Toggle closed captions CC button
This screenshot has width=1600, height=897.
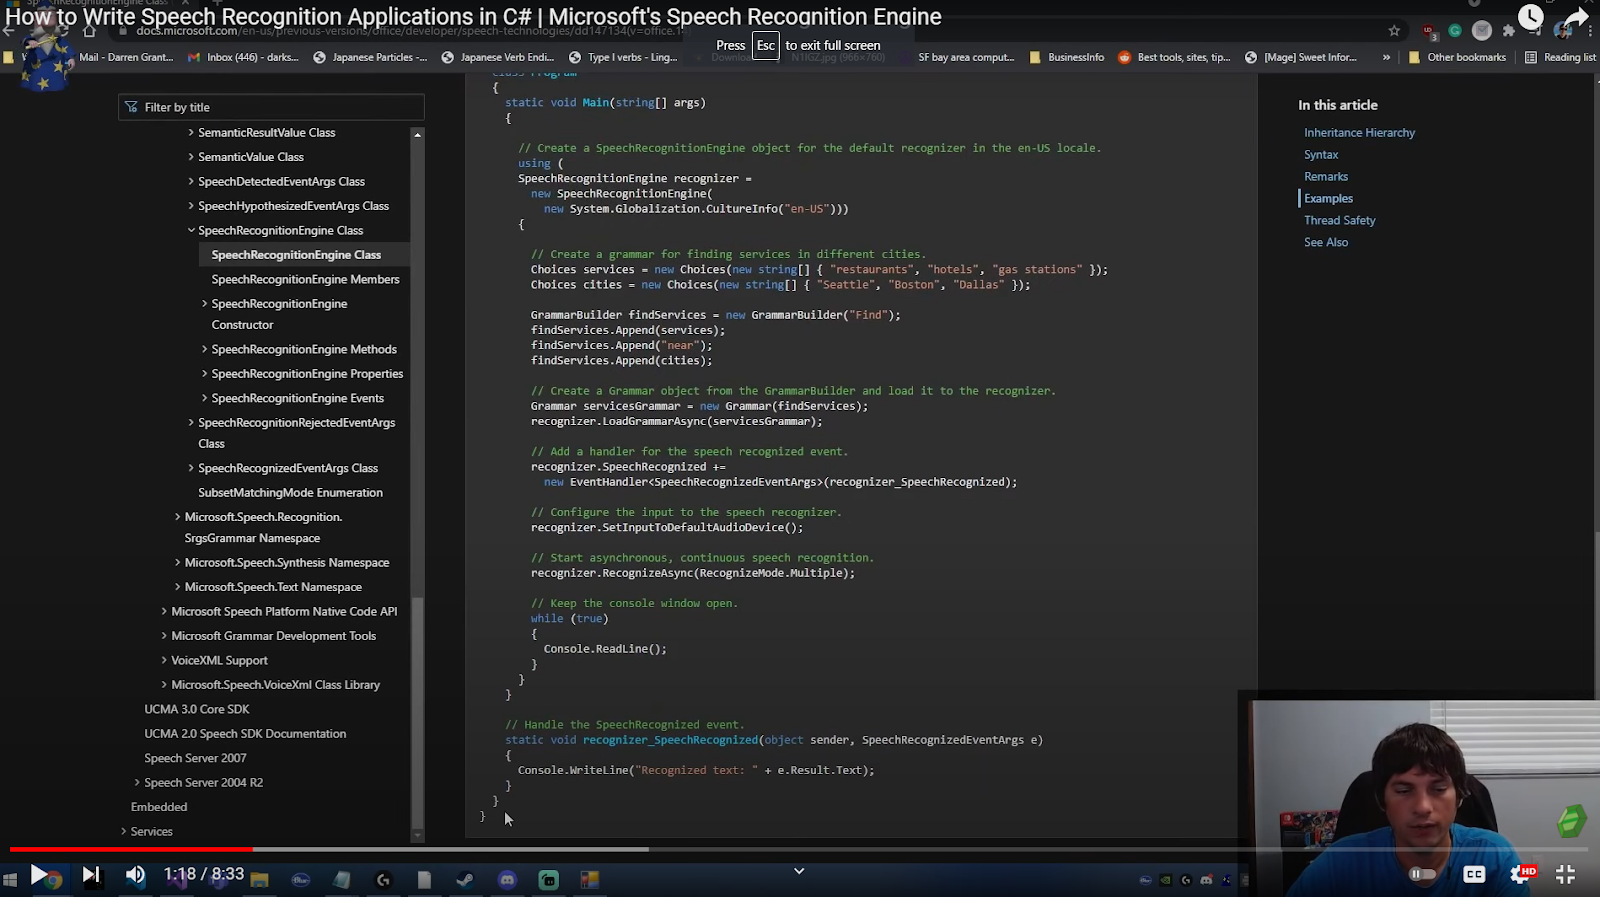(x=1474, y=874)
